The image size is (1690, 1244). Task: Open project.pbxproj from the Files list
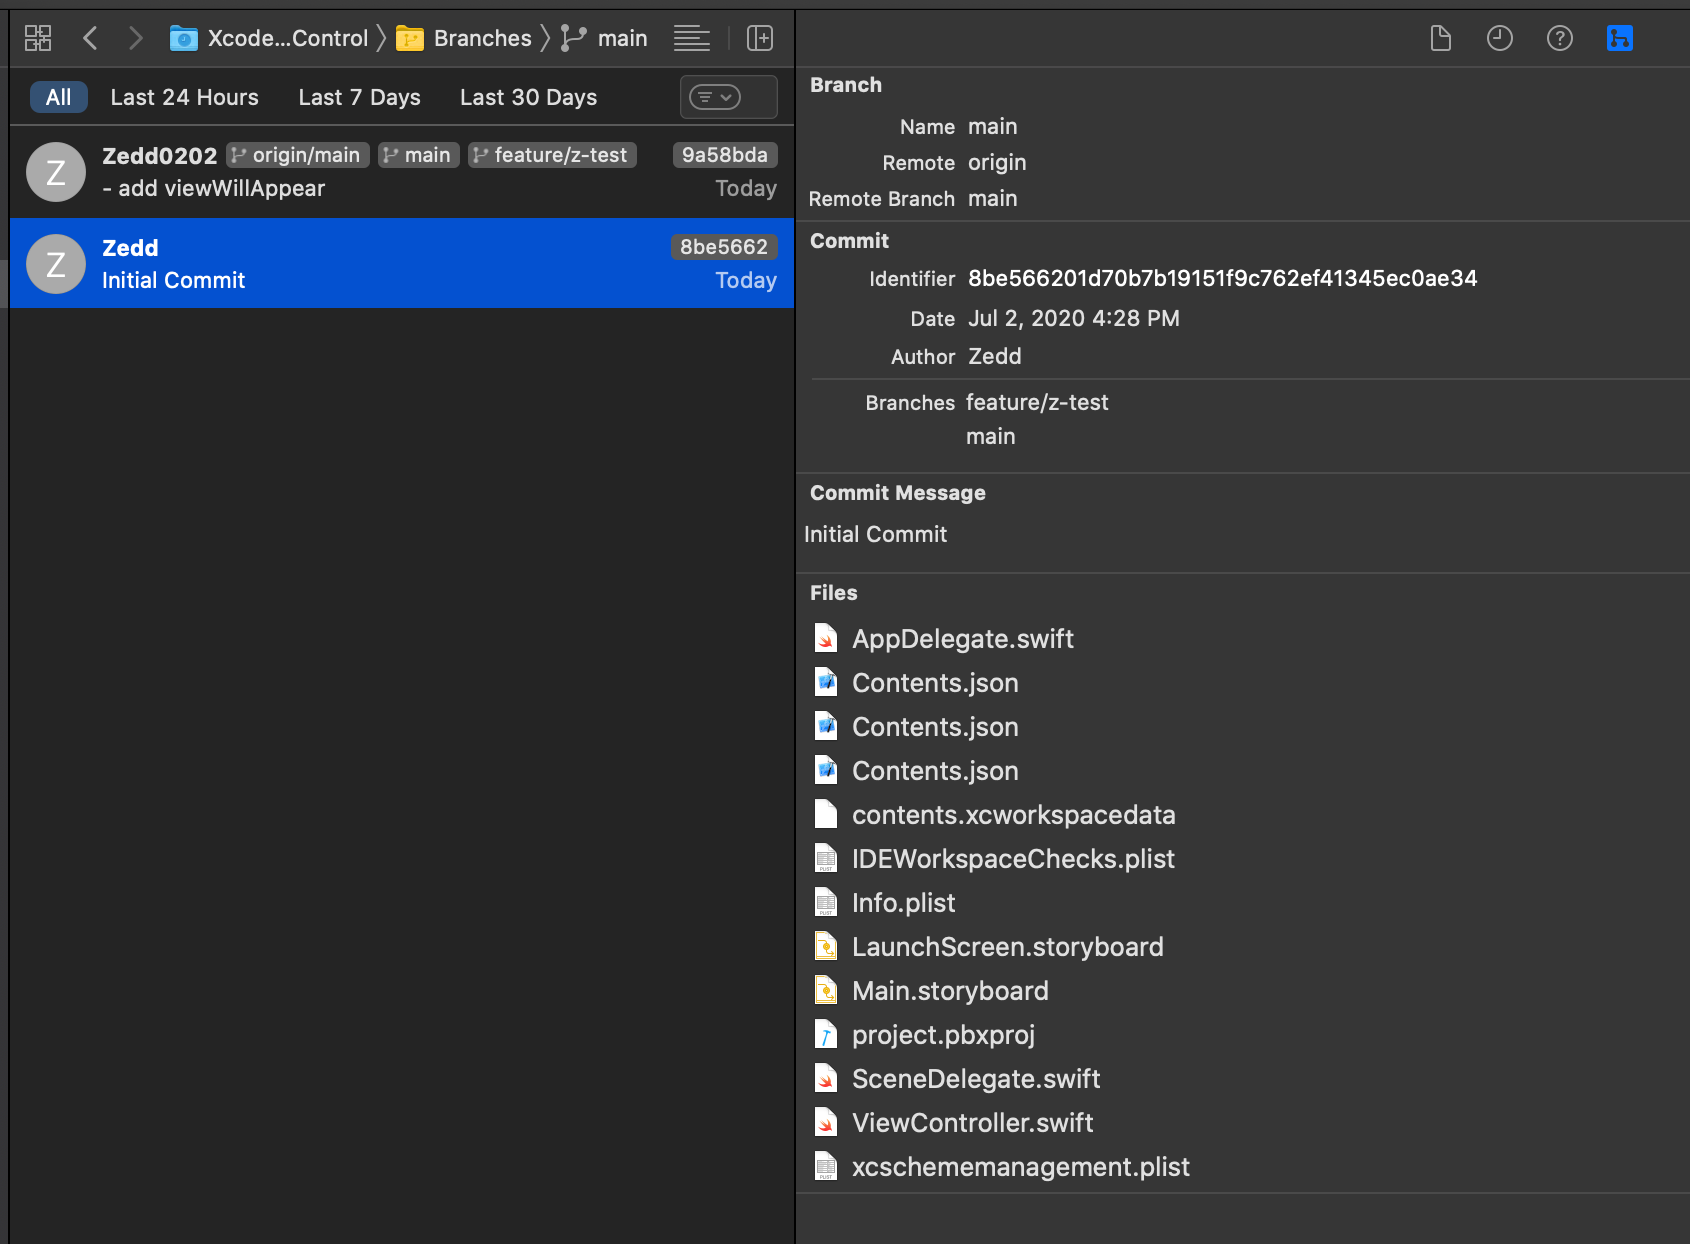(x=943, y=1035)
